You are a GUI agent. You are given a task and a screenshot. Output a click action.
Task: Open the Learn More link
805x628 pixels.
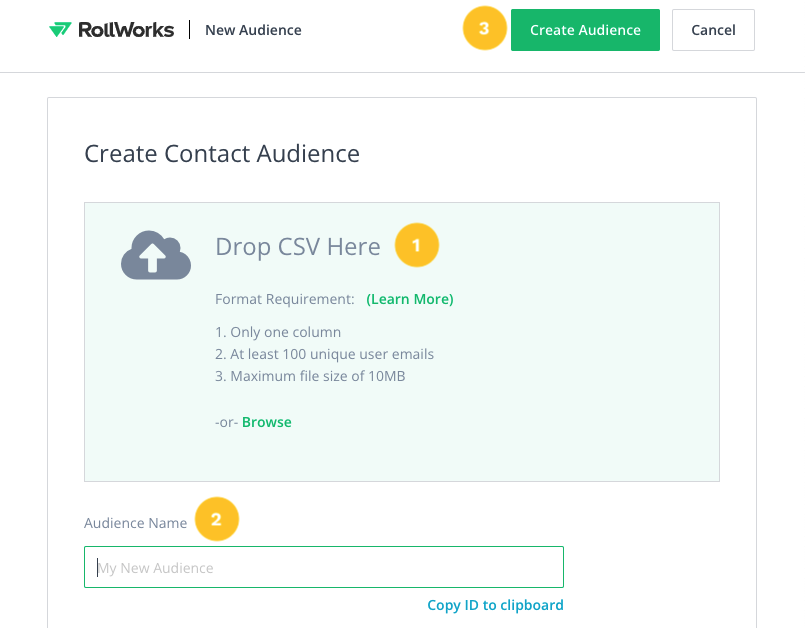click(x=410, y=299)
